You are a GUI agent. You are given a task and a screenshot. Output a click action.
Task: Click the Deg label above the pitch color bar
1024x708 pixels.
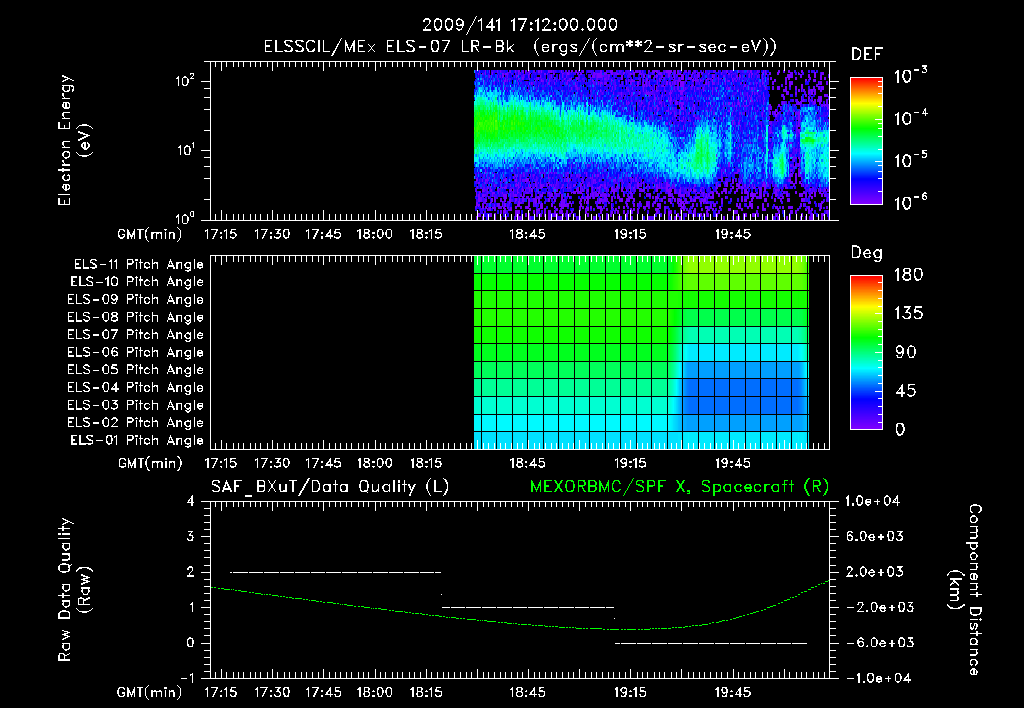click(867, 253)
